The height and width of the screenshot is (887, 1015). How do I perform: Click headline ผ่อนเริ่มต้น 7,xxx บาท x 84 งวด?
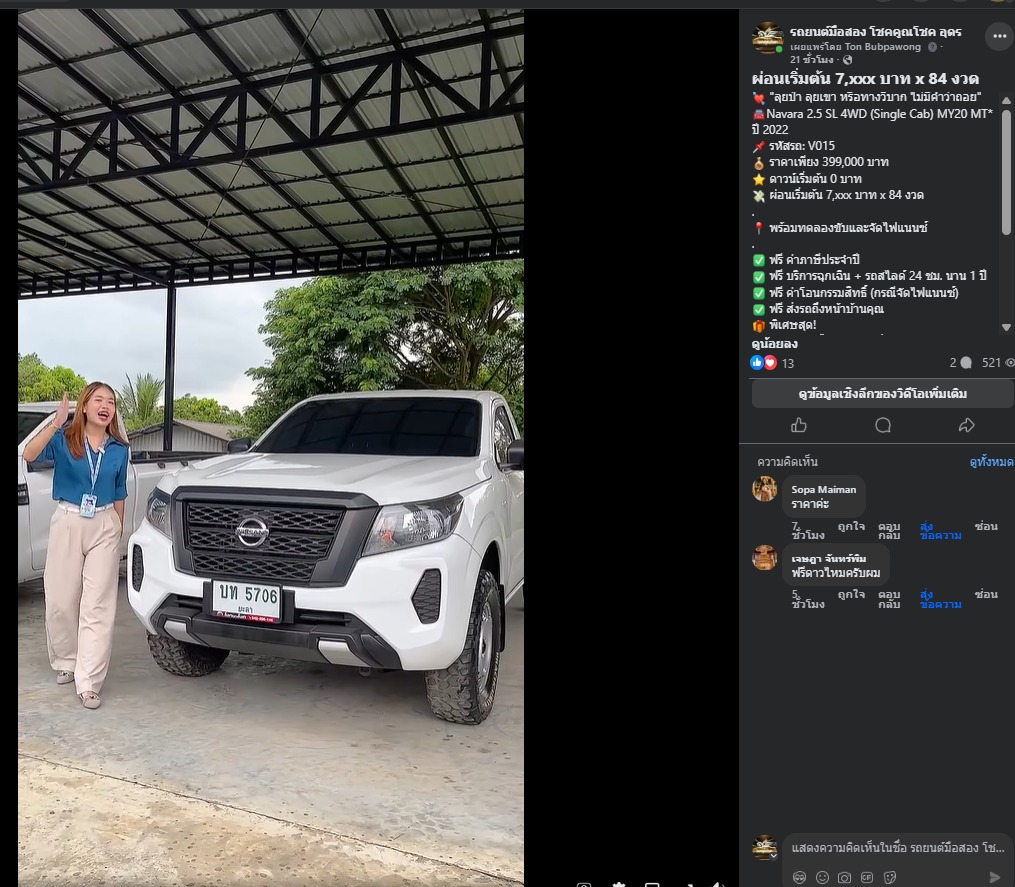point(865,79)
